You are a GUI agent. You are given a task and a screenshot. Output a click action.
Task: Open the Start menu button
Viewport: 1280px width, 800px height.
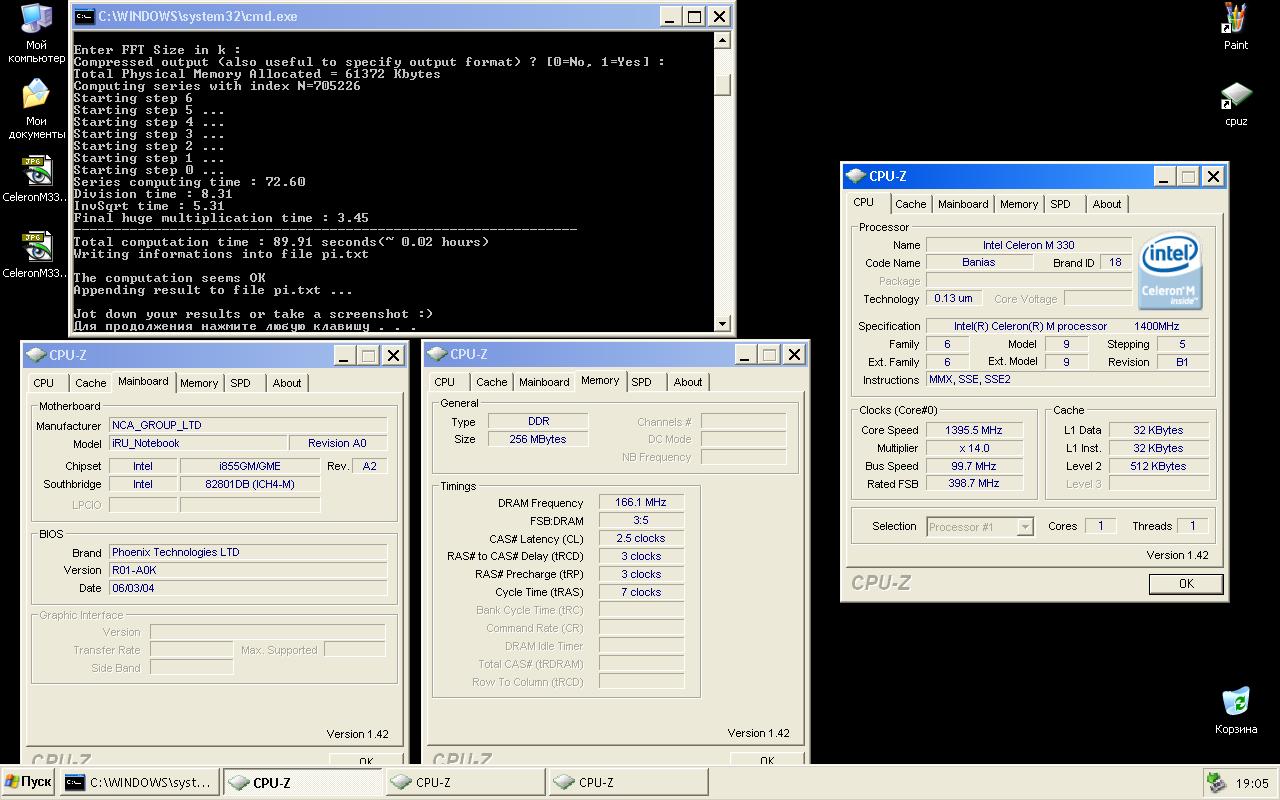28,782
